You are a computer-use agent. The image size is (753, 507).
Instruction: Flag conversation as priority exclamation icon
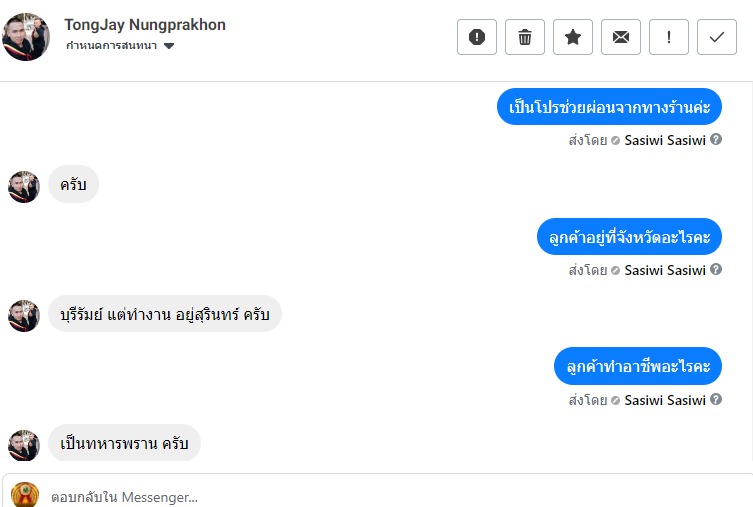click(669, 37)
